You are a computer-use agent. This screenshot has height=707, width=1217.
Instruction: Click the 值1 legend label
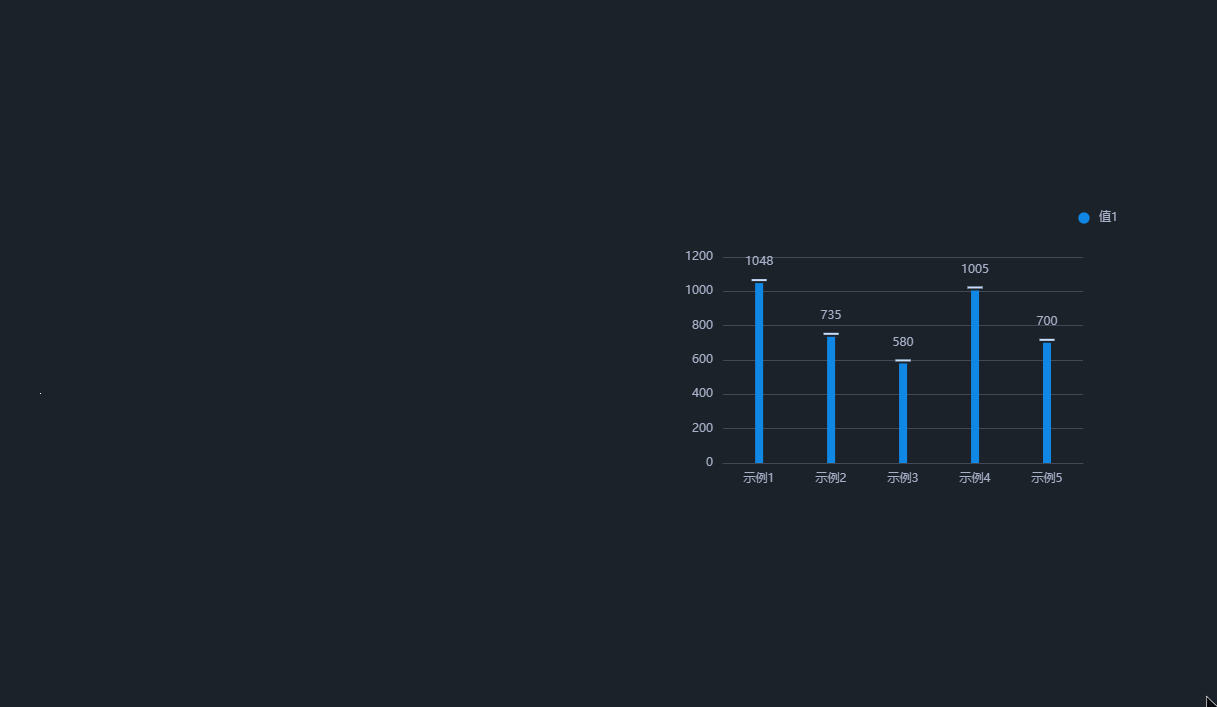(x=1107, y=217)
